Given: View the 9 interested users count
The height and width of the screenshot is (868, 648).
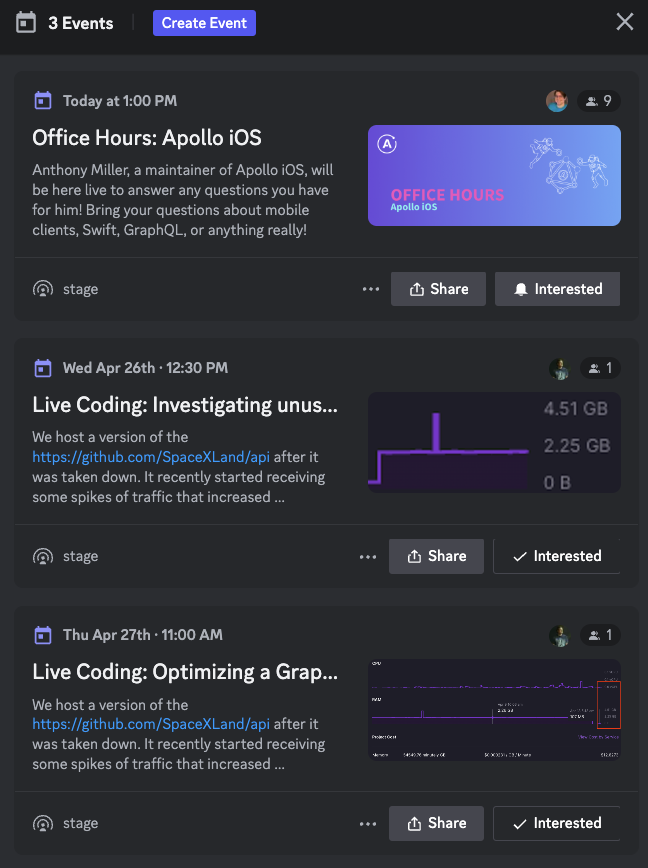Looking at the screenshot, I should [x=599, y=101].
